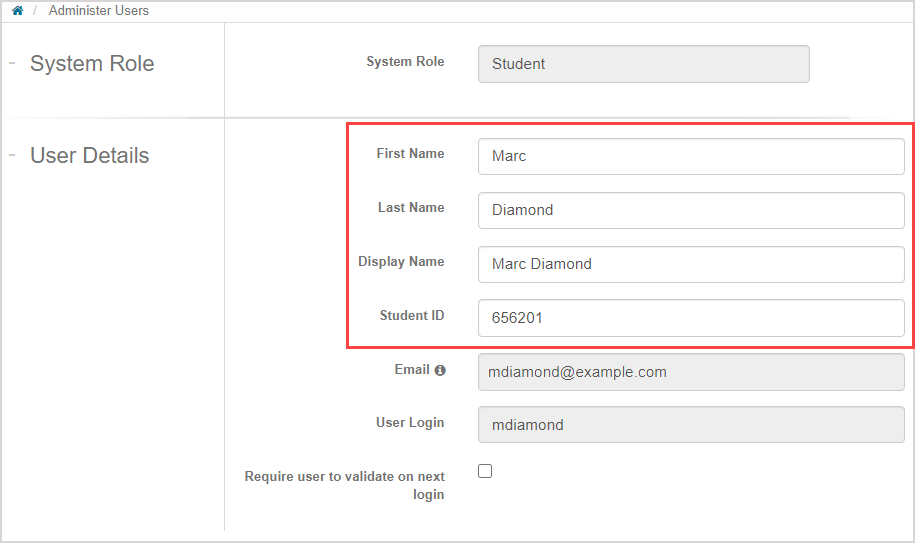
Task: Click the User Details section heading
Action: (x=89, y=156)
